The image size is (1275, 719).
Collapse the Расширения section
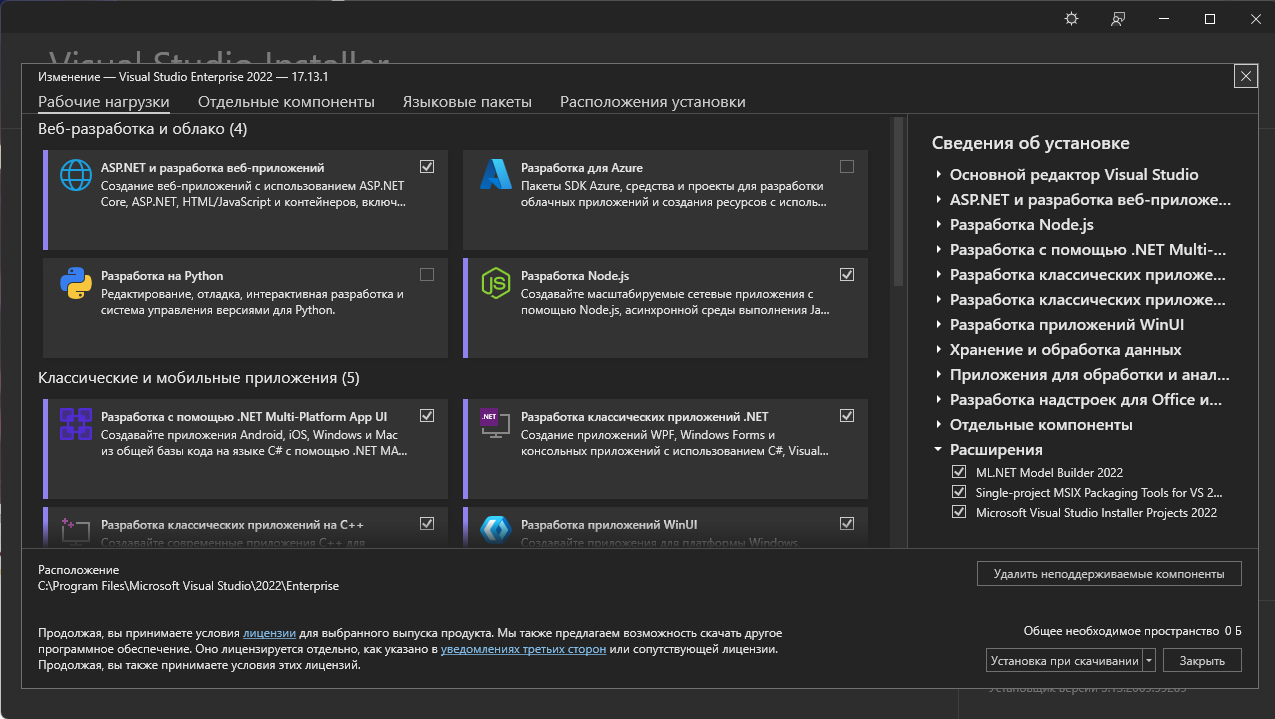tap(939, 450)
